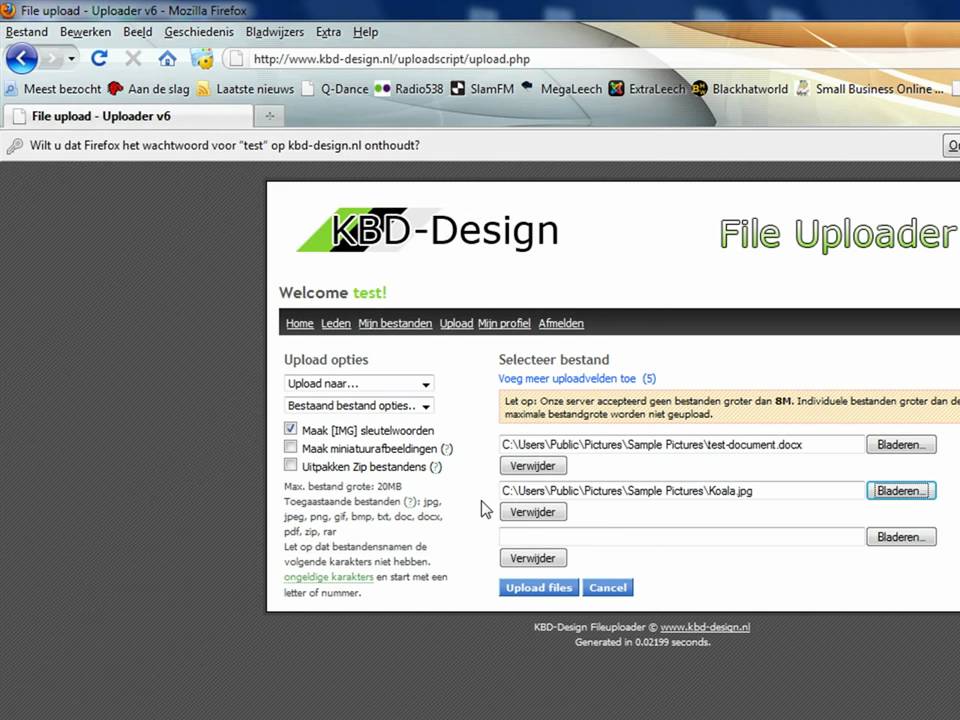Click the Cancel button
Image resolution: width=960 pixels, height=720 pixels.
pos(608,588)
